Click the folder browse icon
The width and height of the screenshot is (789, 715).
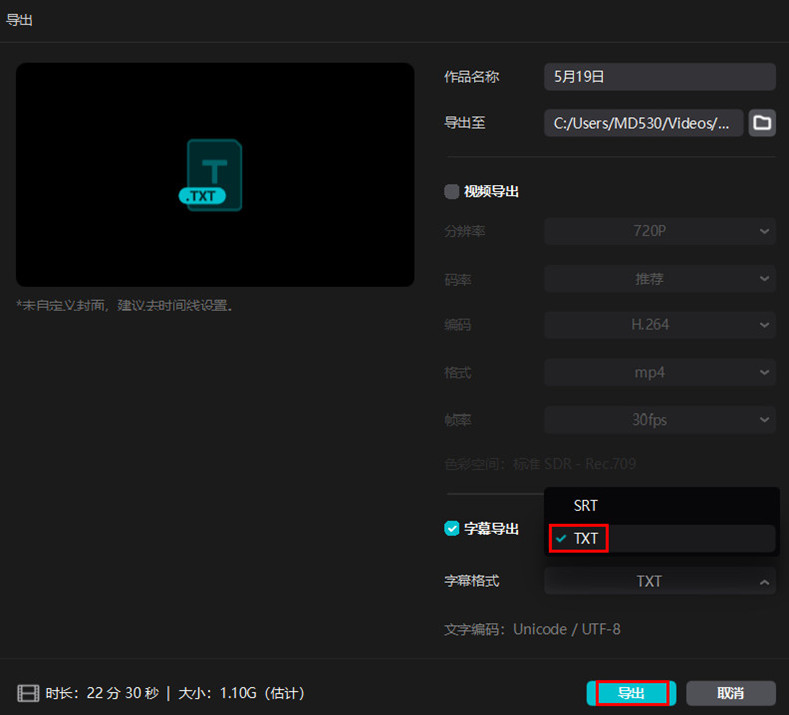(762, 123)
